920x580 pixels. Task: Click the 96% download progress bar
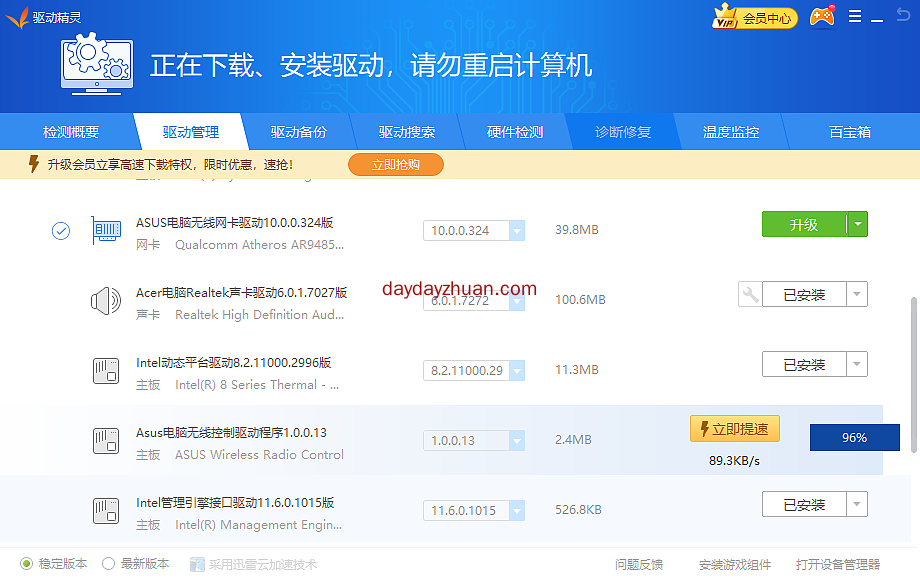[x=854, y=437]
